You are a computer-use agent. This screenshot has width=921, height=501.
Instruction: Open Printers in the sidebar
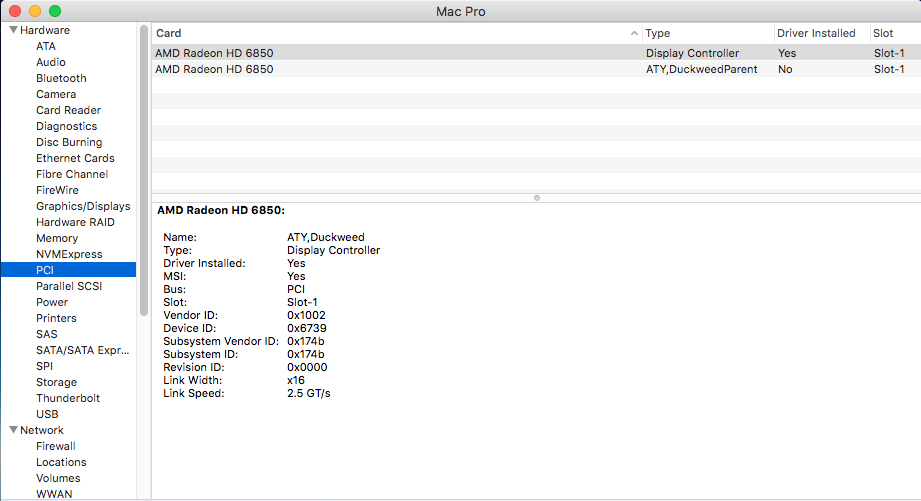[x=56, y=318]
